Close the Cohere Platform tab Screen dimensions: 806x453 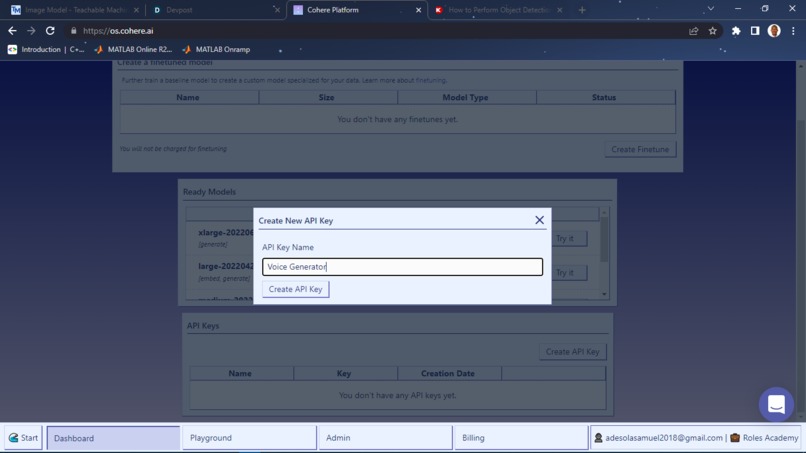pos(418,10)
